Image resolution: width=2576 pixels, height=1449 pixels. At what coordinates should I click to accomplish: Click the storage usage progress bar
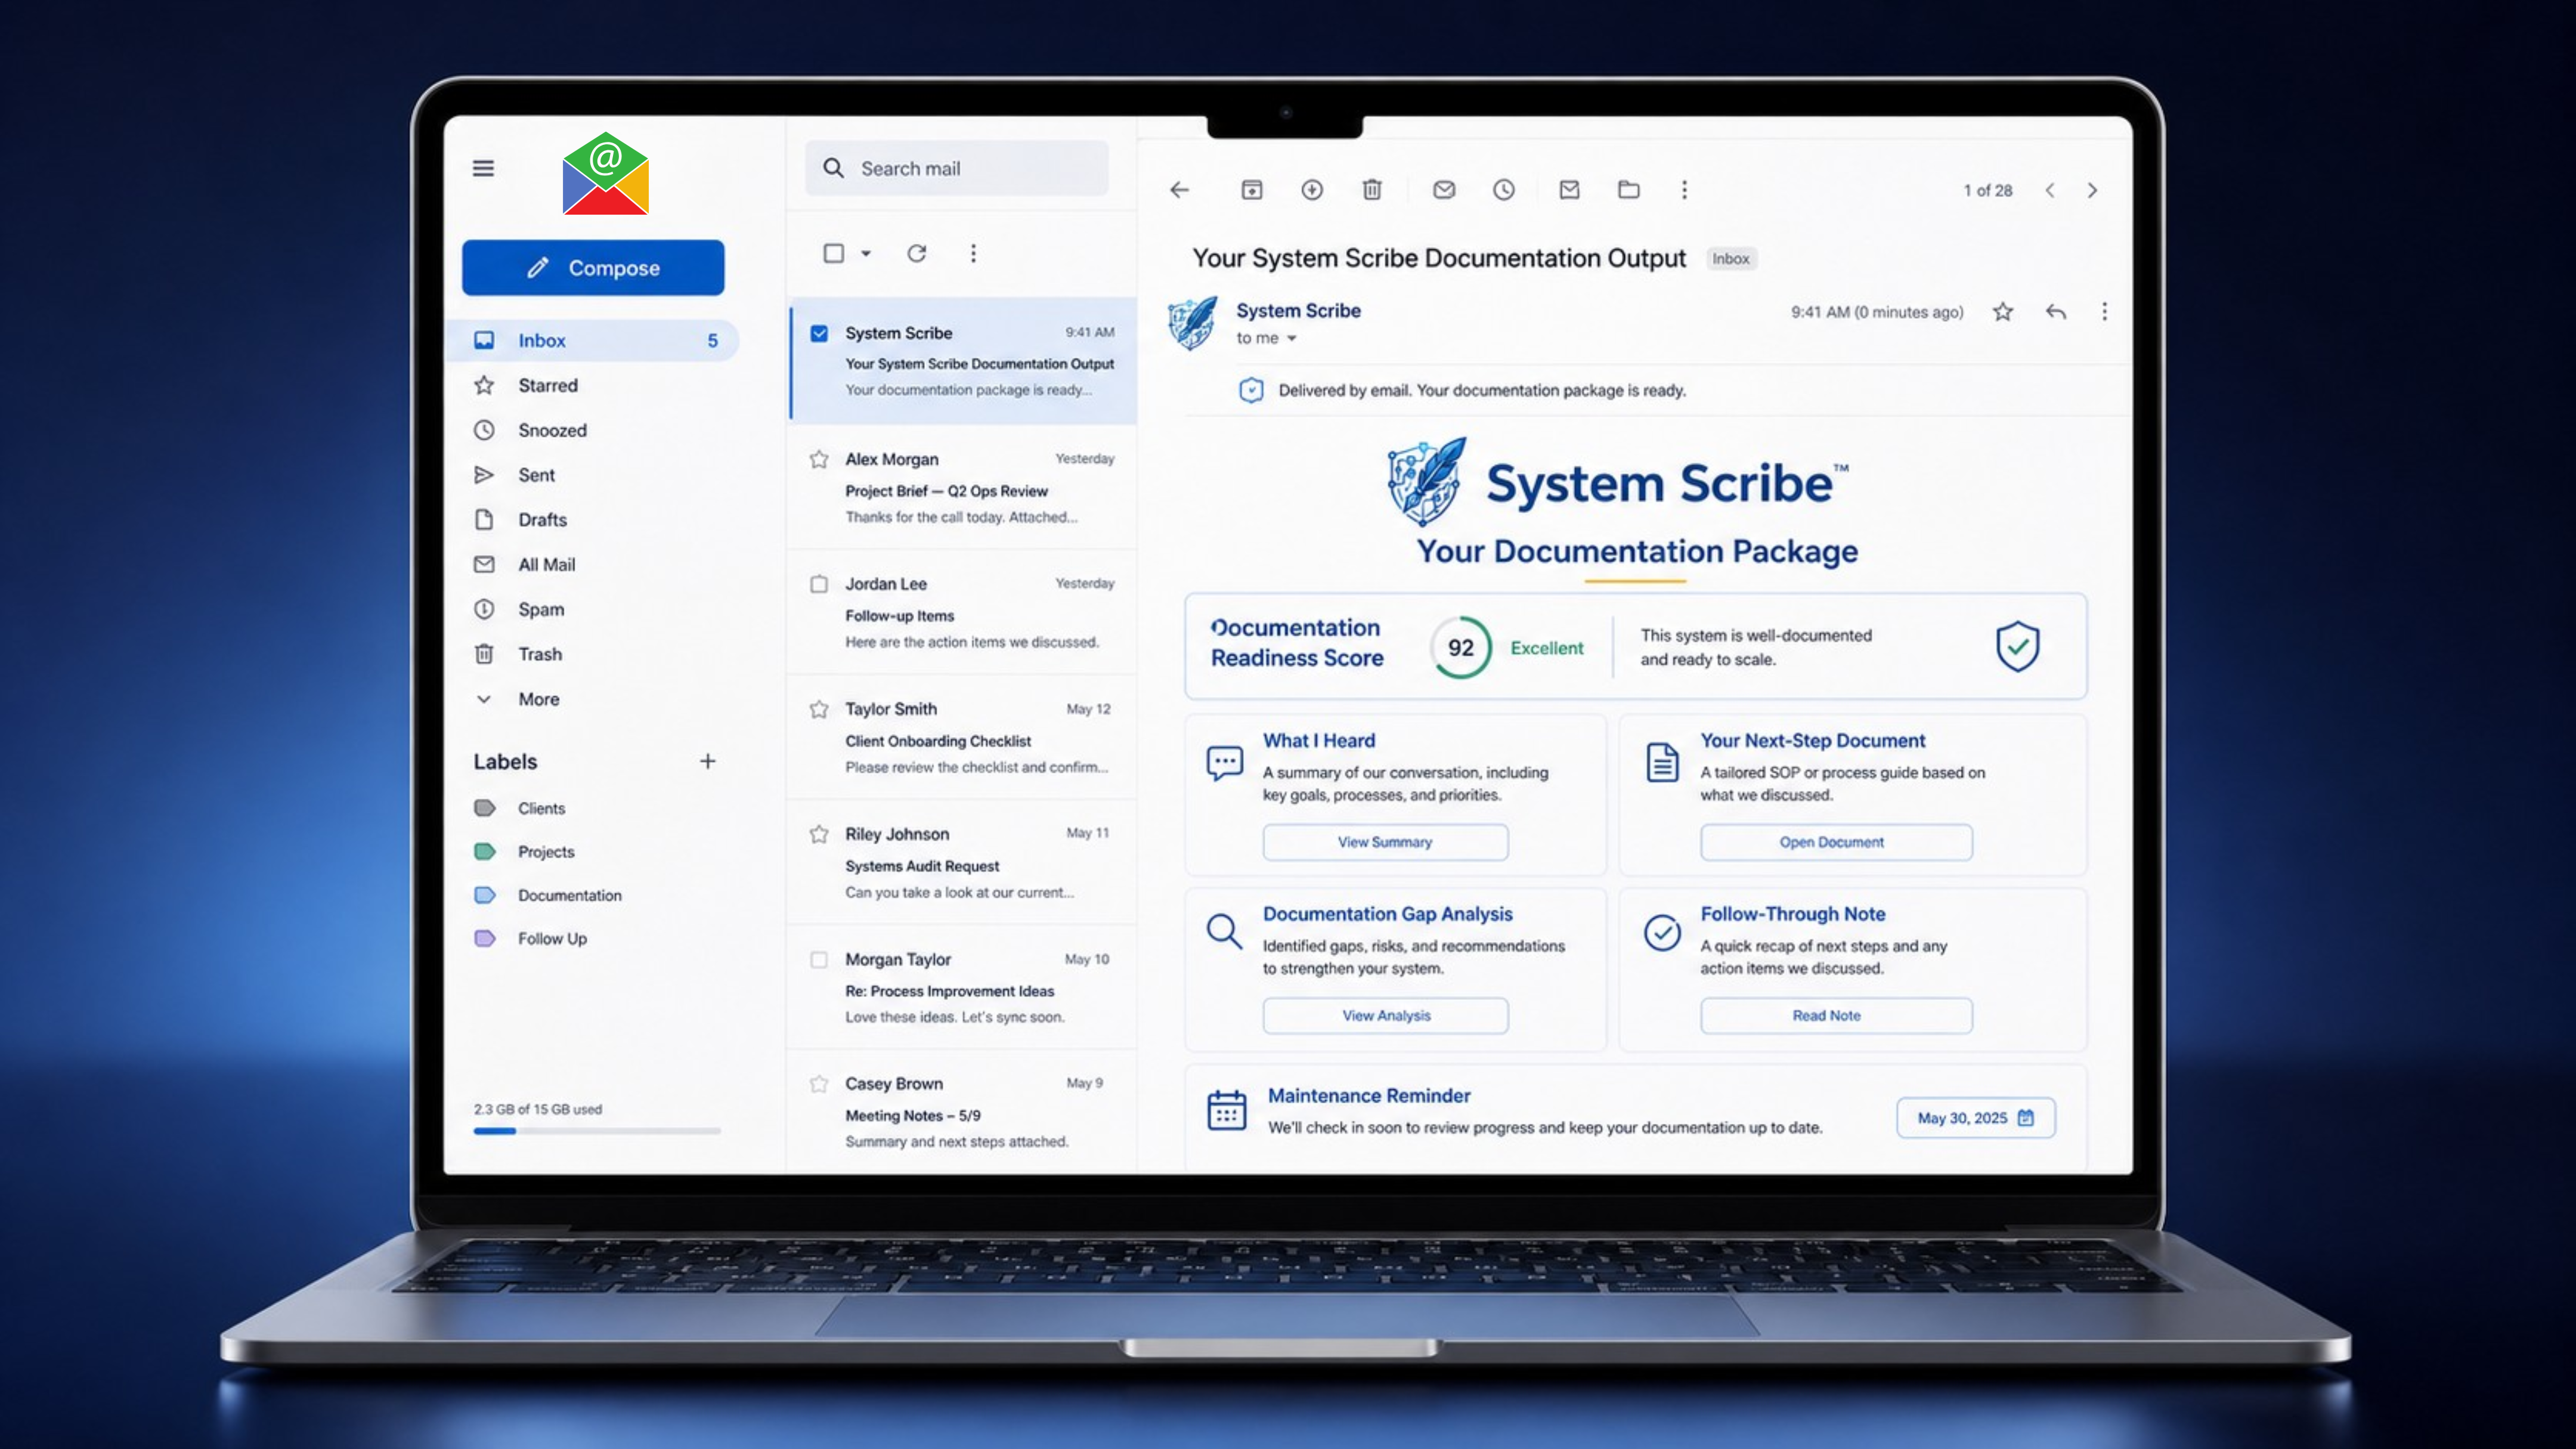point(597,1131)
